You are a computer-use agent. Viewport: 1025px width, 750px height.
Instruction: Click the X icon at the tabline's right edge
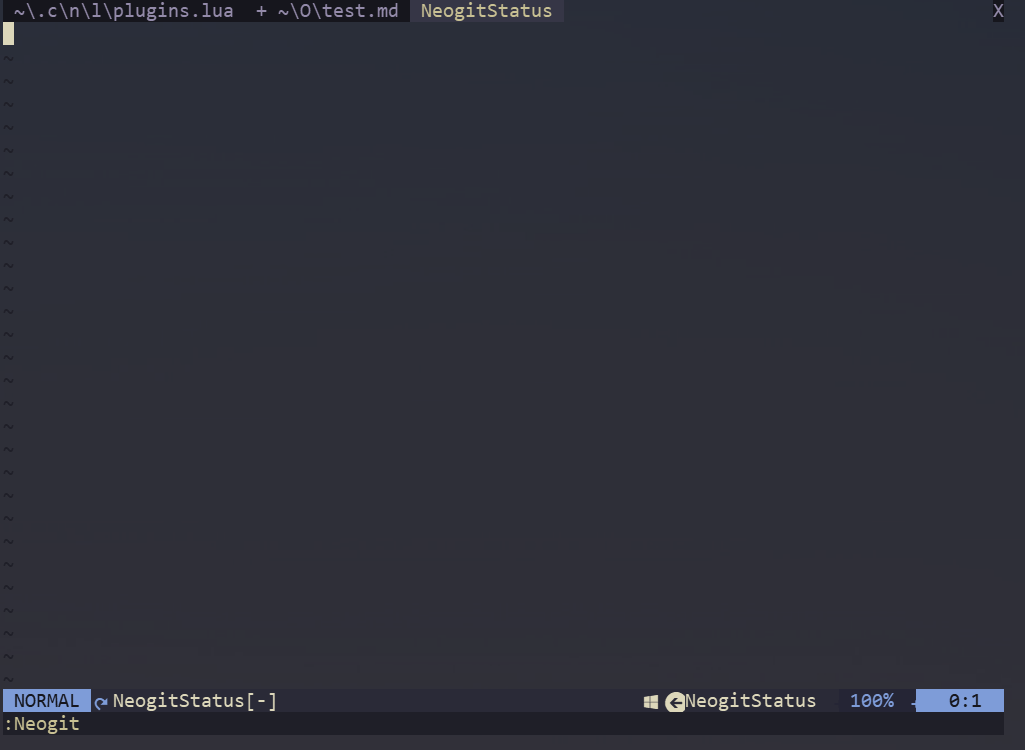pyautogui.click(x=997, y=11)
